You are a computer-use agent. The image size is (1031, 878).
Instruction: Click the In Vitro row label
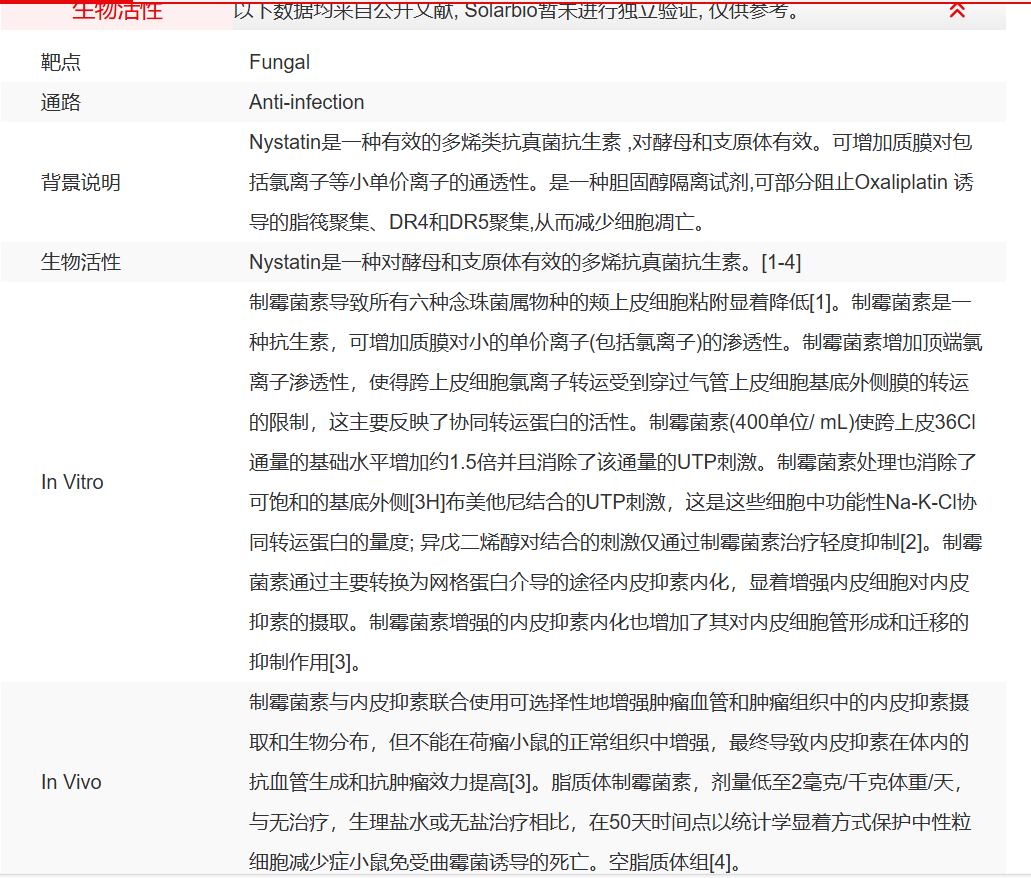tap(71, 481)
